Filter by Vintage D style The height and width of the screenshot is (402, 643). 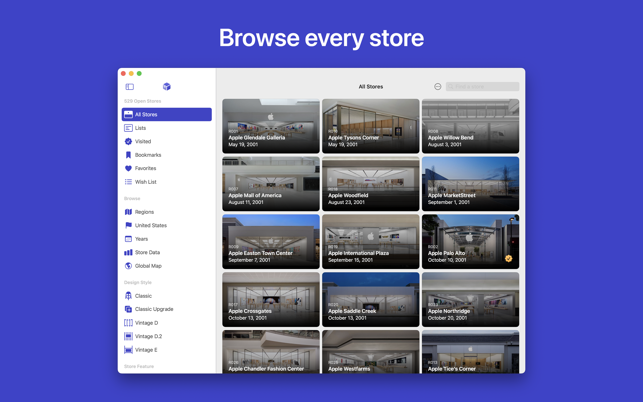pyautogui.click(x=166, y=323)
